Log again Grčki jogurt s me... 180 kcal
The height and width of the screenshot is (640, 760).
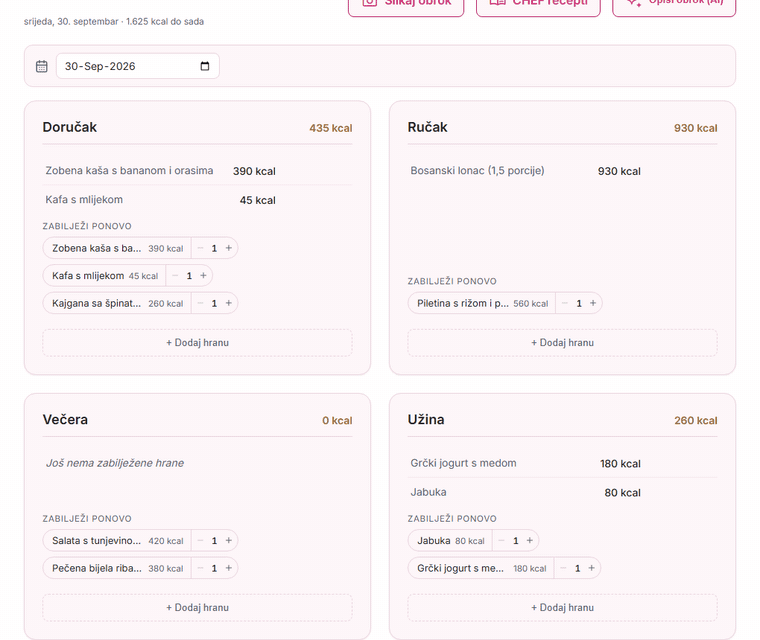click(x=481, y=568)
